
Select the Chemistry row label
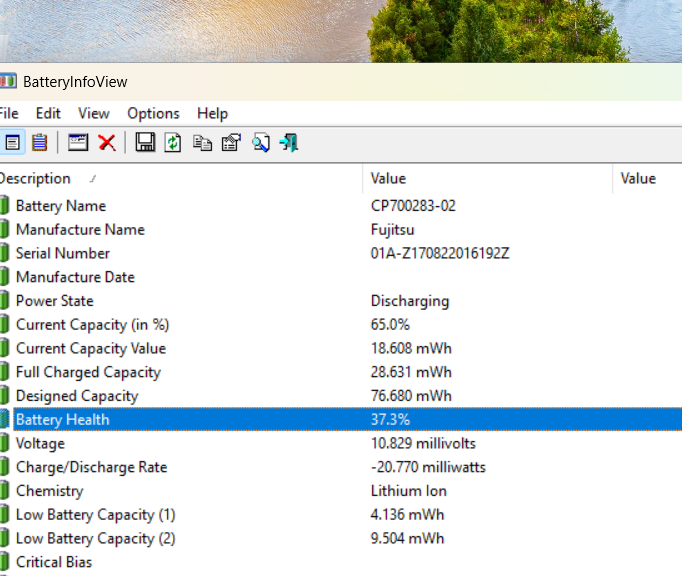pos(50,491)
